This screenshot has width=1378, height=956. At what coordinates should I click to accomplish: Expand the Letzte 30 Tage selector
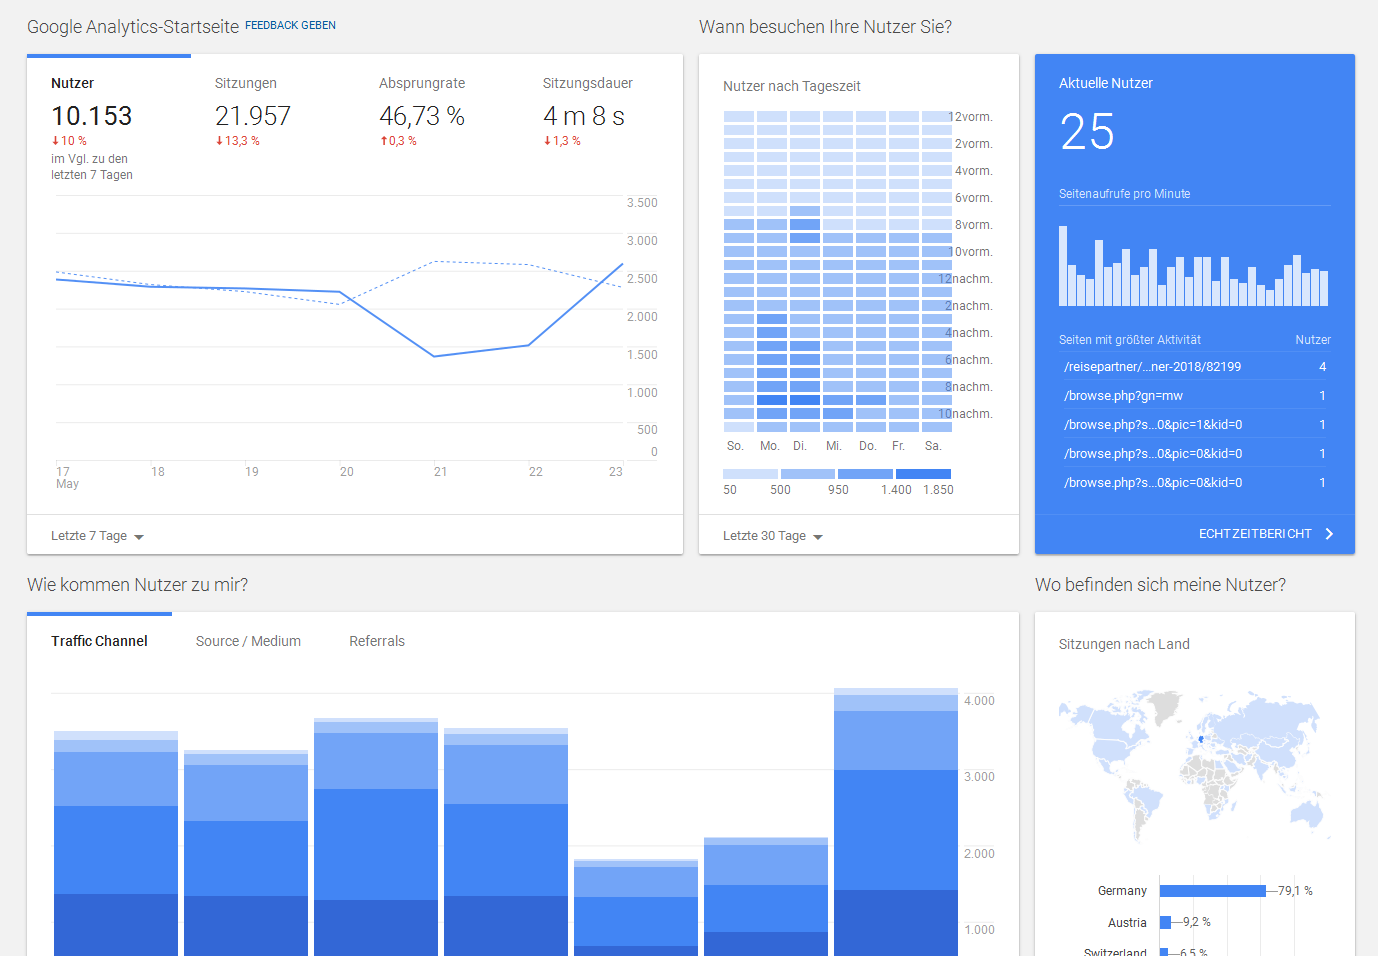[x=772, y=536]
